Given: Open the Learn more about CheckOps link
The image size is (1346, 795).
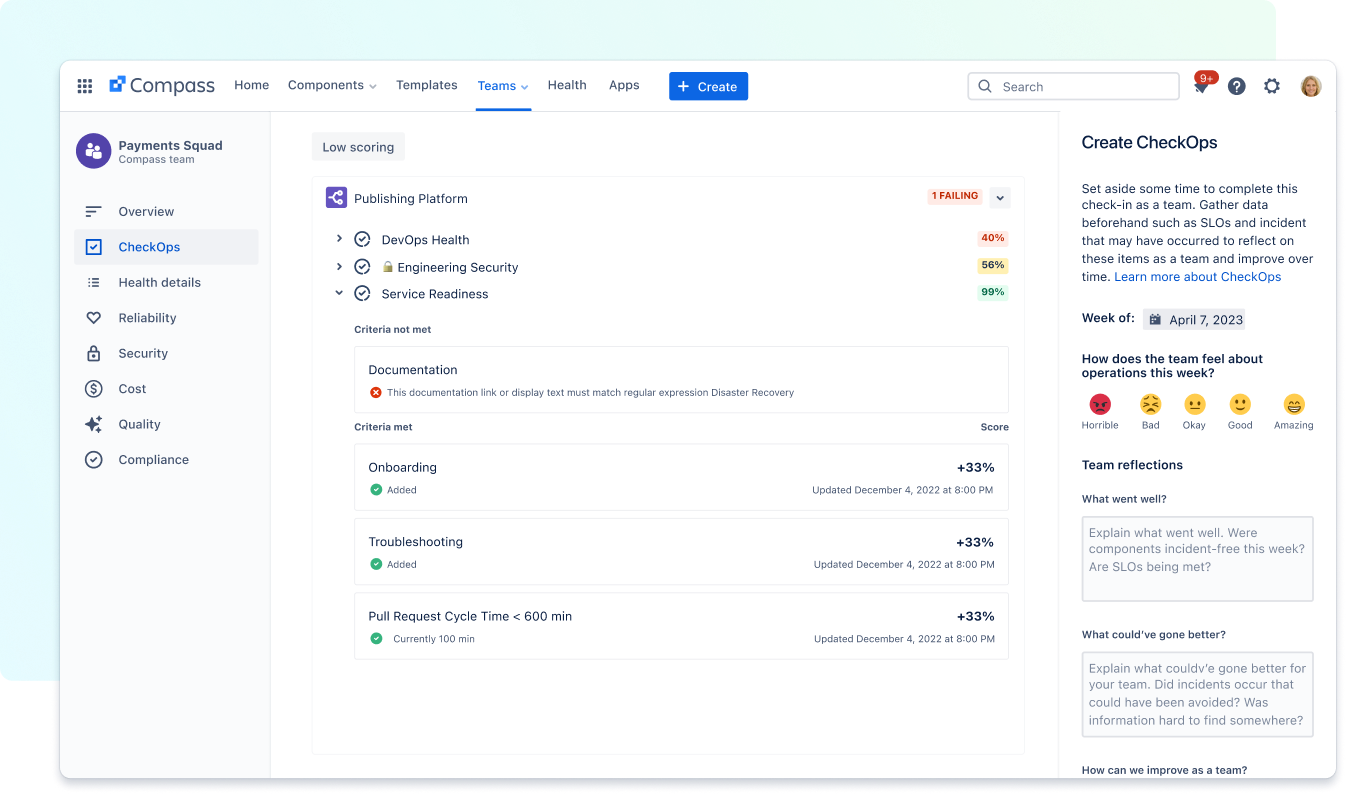Looking at the screenshot, I should [x=1197, y=276].
